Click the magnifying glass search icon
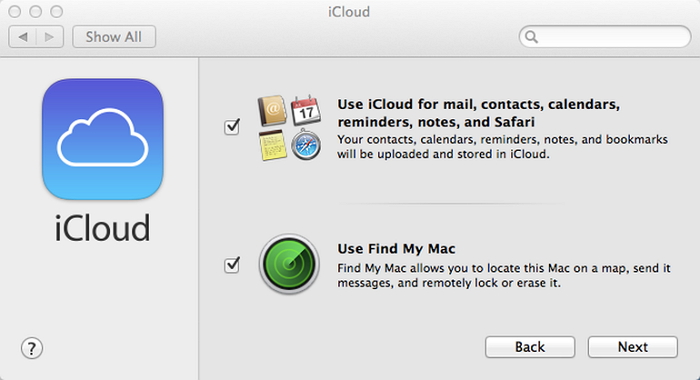The height and width of the screenshot is (380, 700). tap(531, 37)
